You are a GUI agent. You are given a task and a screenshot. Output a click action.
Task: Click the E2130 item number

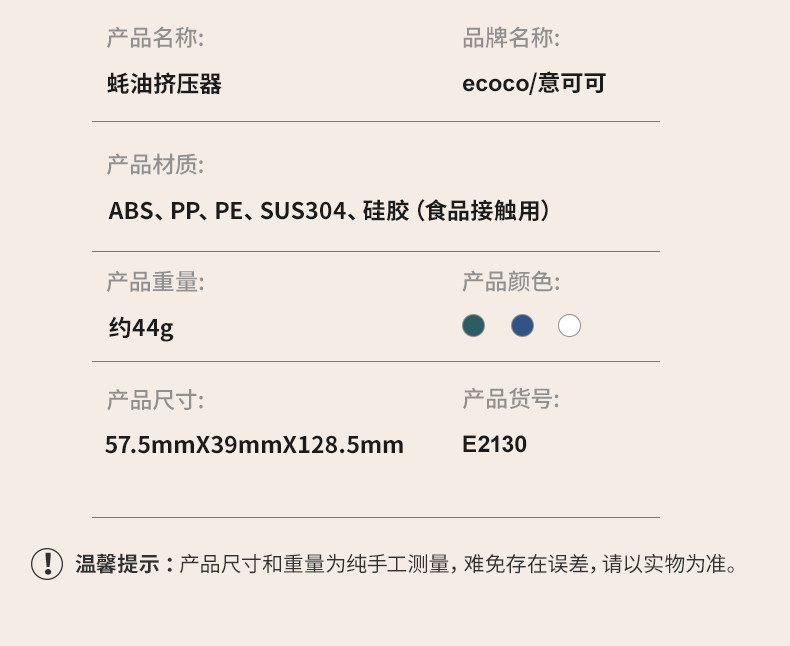click(494, 444)
